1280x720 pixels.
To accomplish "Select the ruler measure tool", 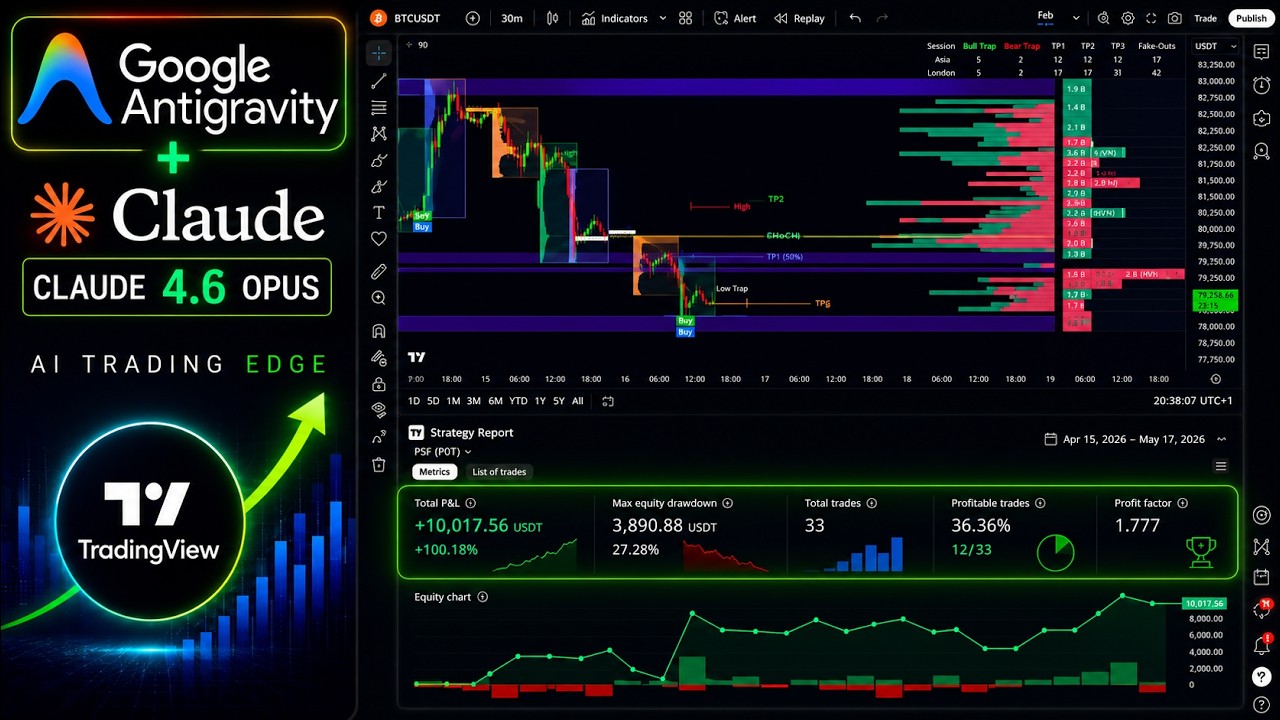I will 379,271.
